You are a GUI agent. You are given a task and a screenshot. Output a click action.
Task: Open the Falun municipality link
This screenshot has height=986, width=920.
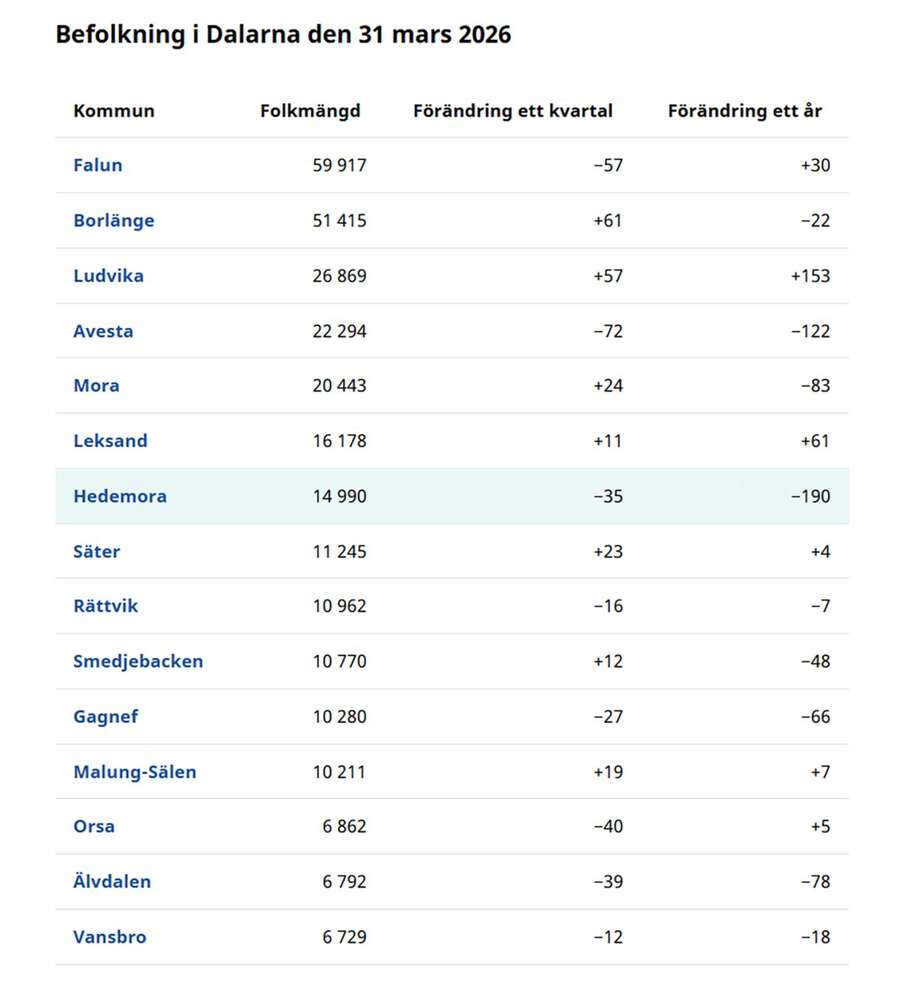pyautogui.click(x=97, y=165)
